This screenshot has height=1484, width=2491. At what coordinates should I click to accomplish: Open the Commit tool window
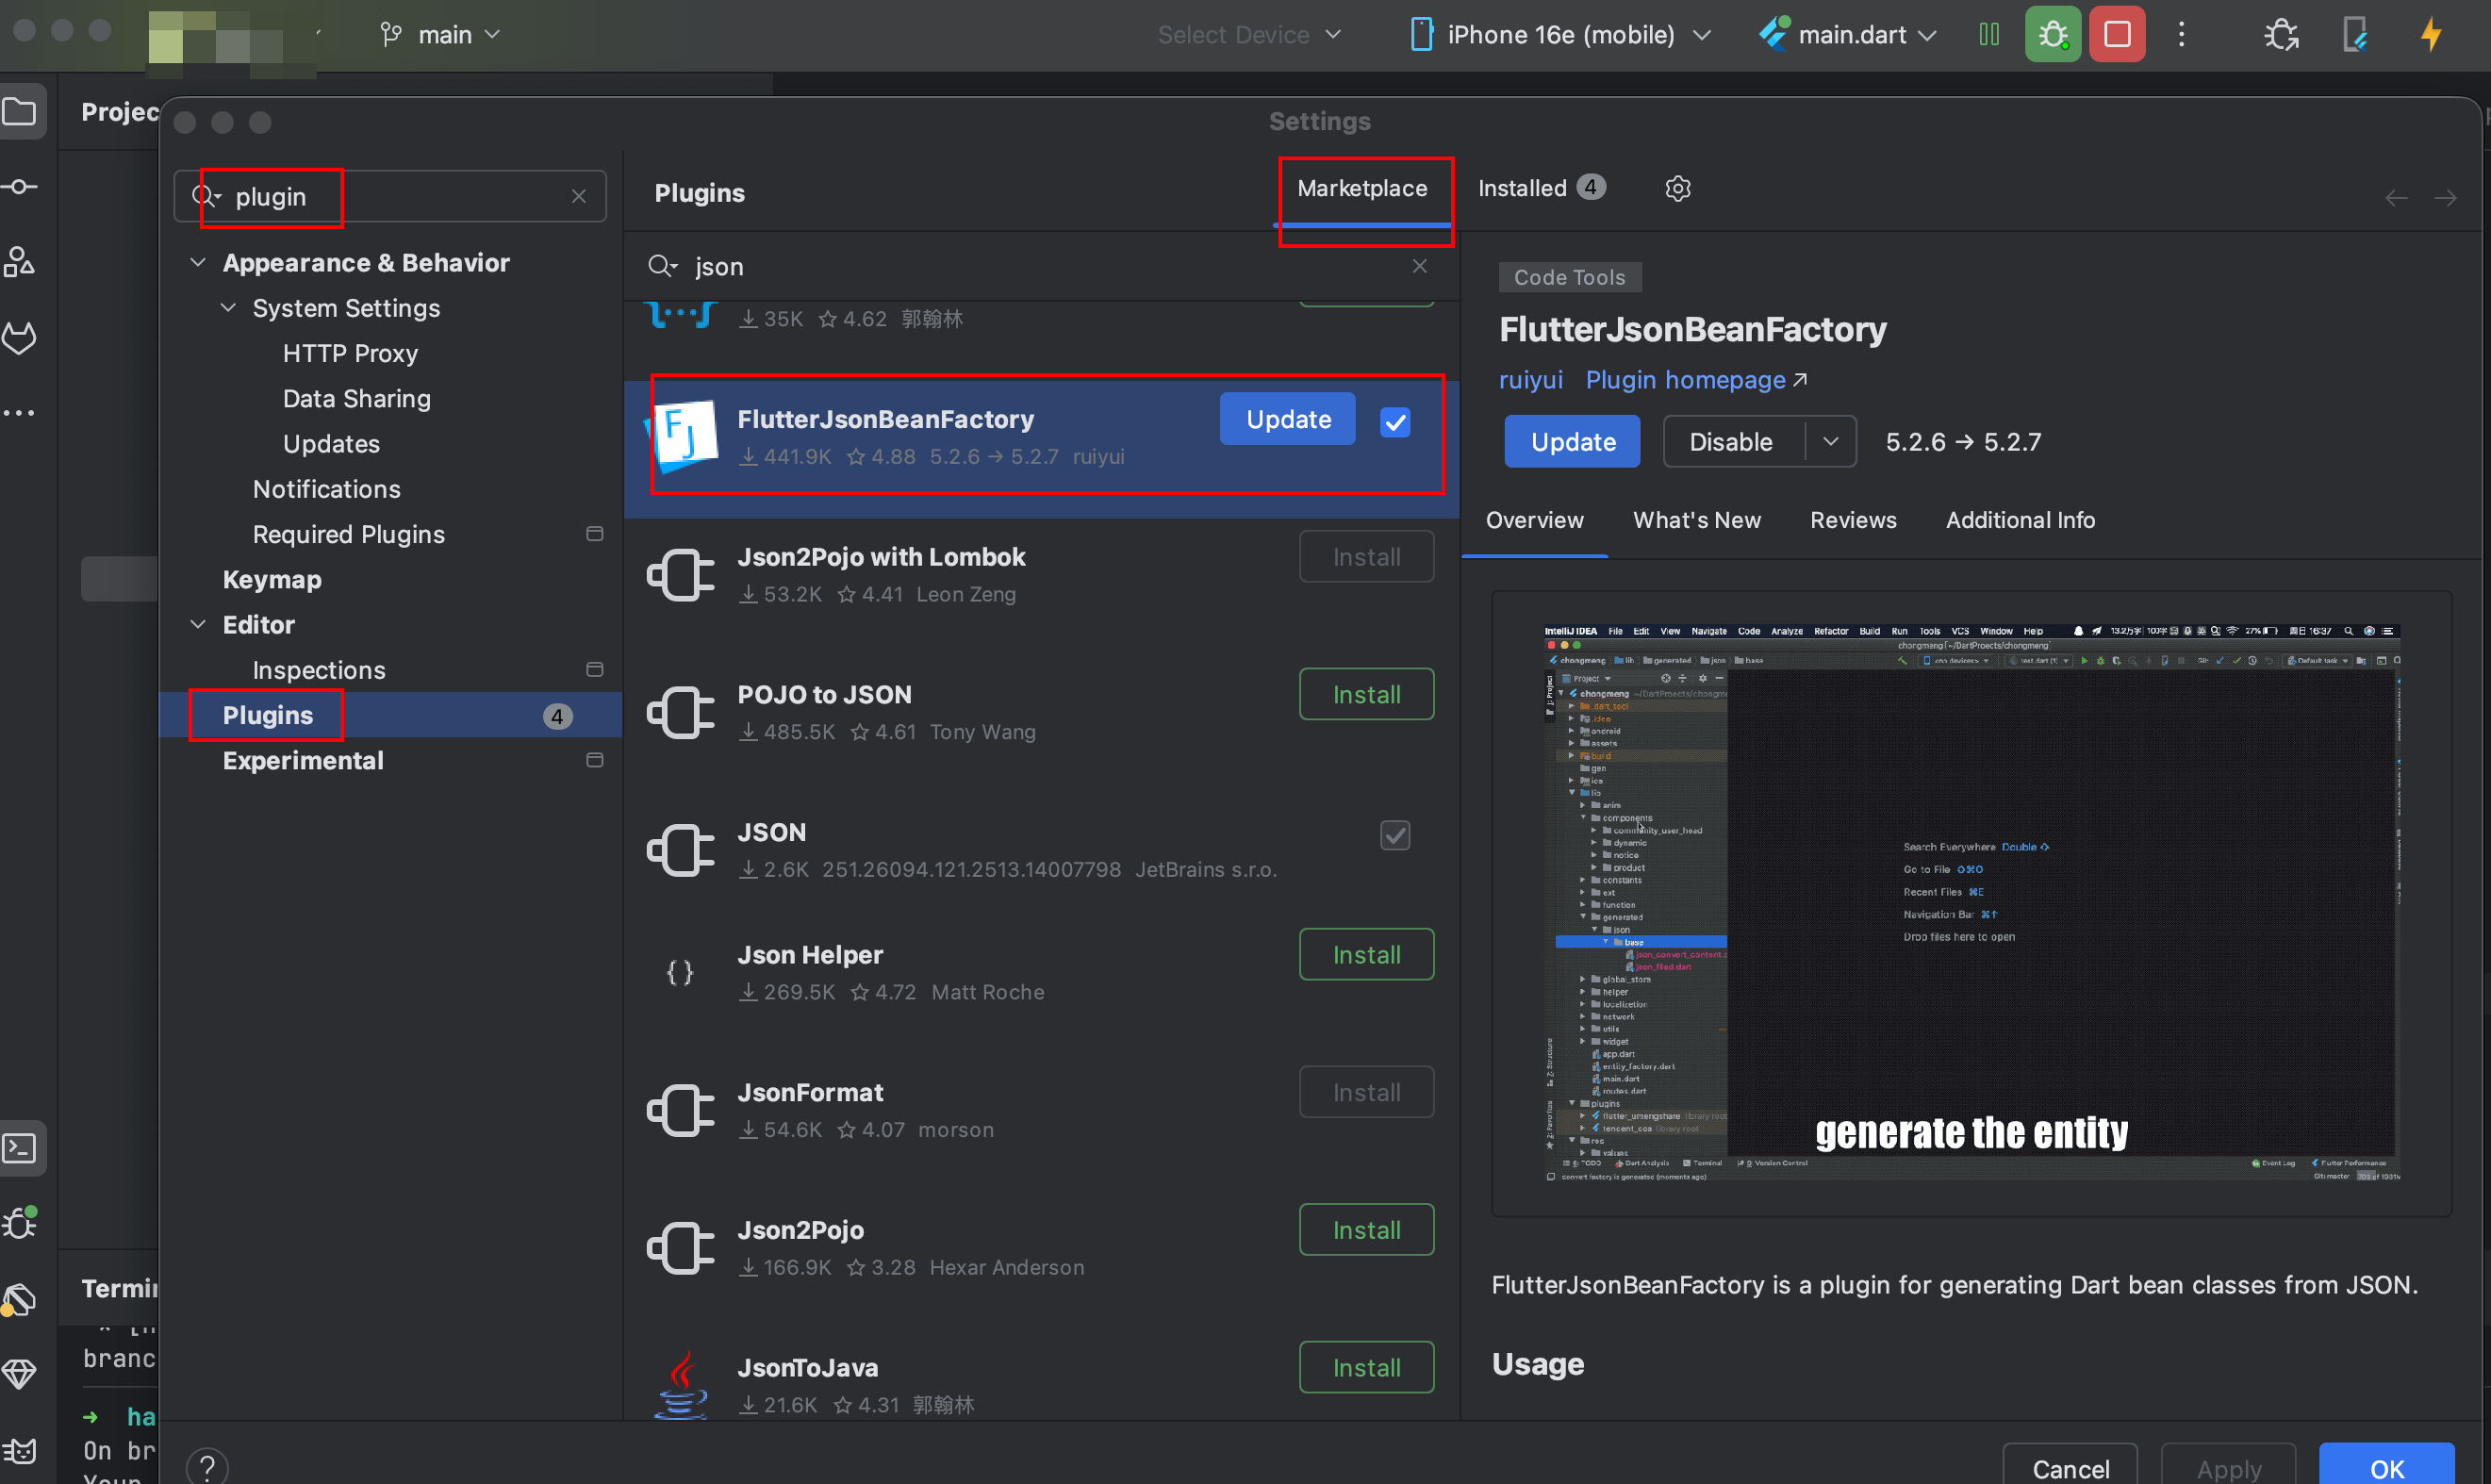[x=21, y=185]
